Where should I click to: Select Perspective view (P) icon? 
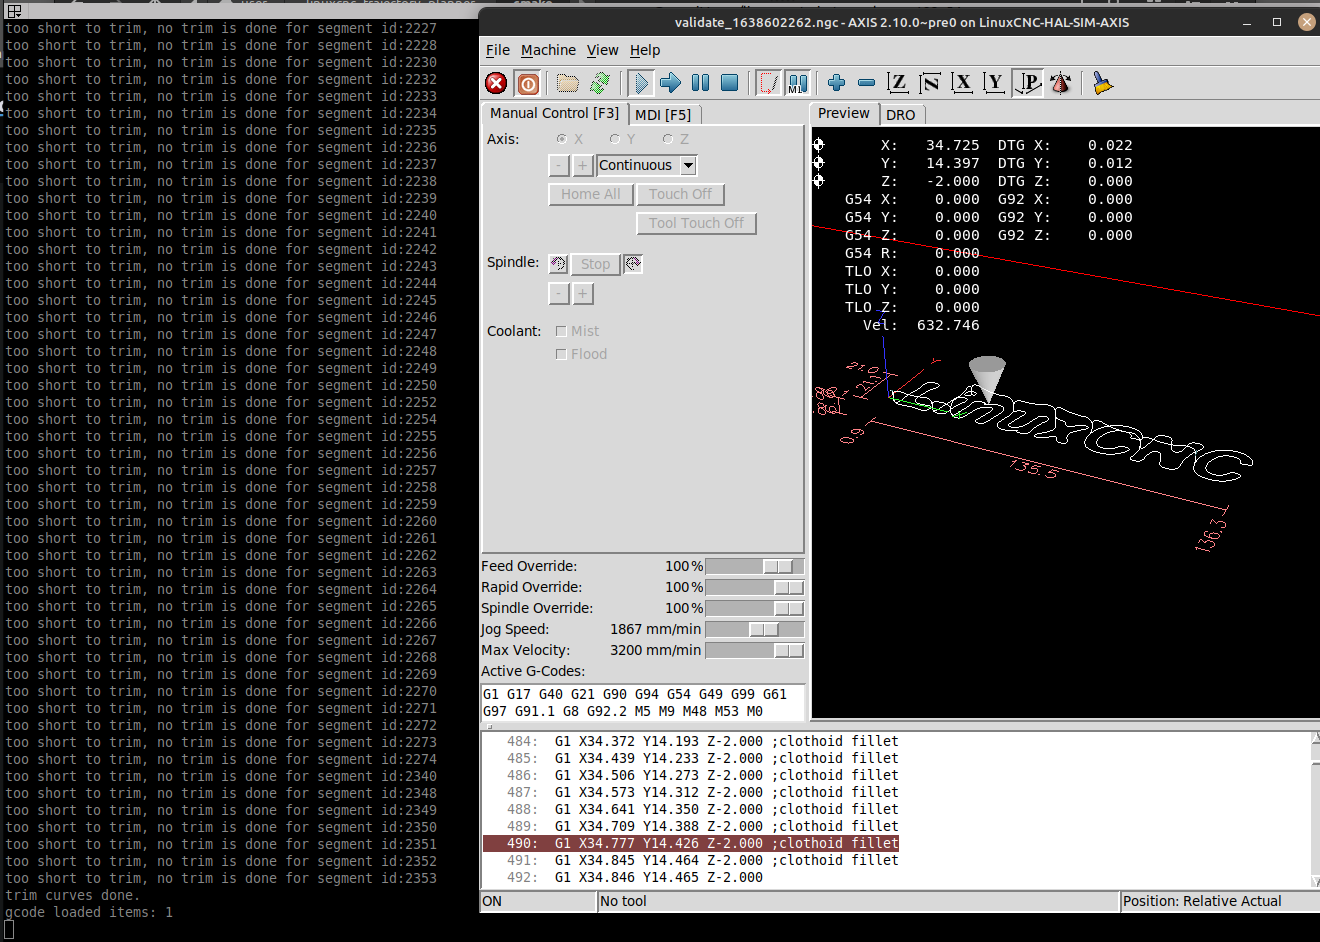1027,83
